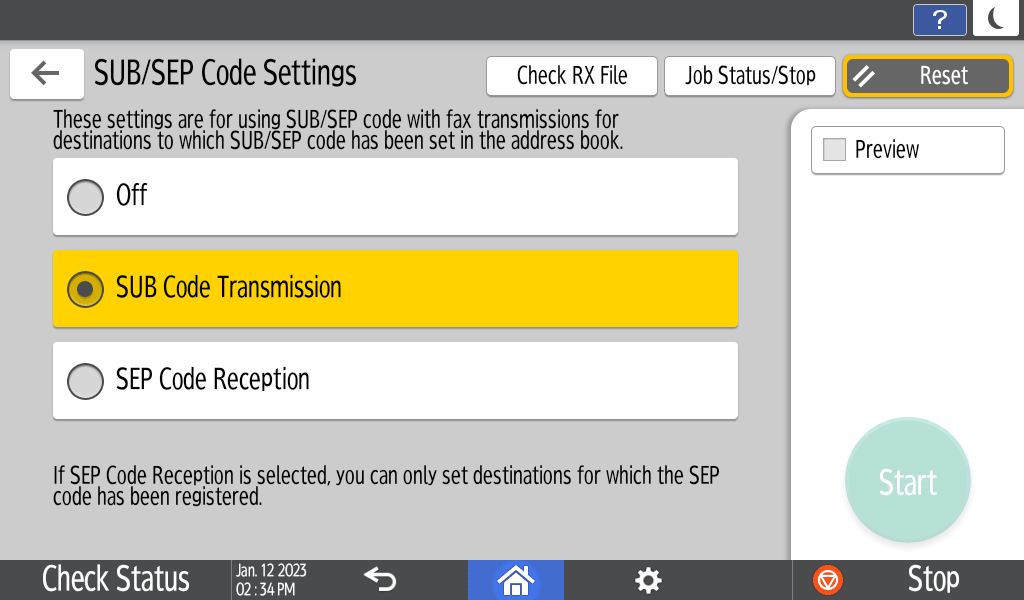Open settings gear icon in bottom bar
The image size is (1024, 600).
pyautogui.click(x=648, y=580)
